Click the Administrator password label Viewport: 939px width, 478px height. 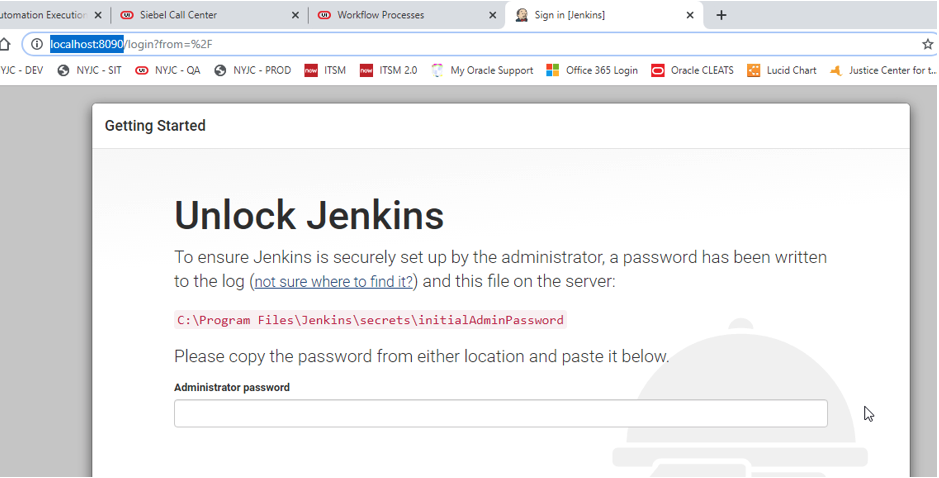pos(232,388)
